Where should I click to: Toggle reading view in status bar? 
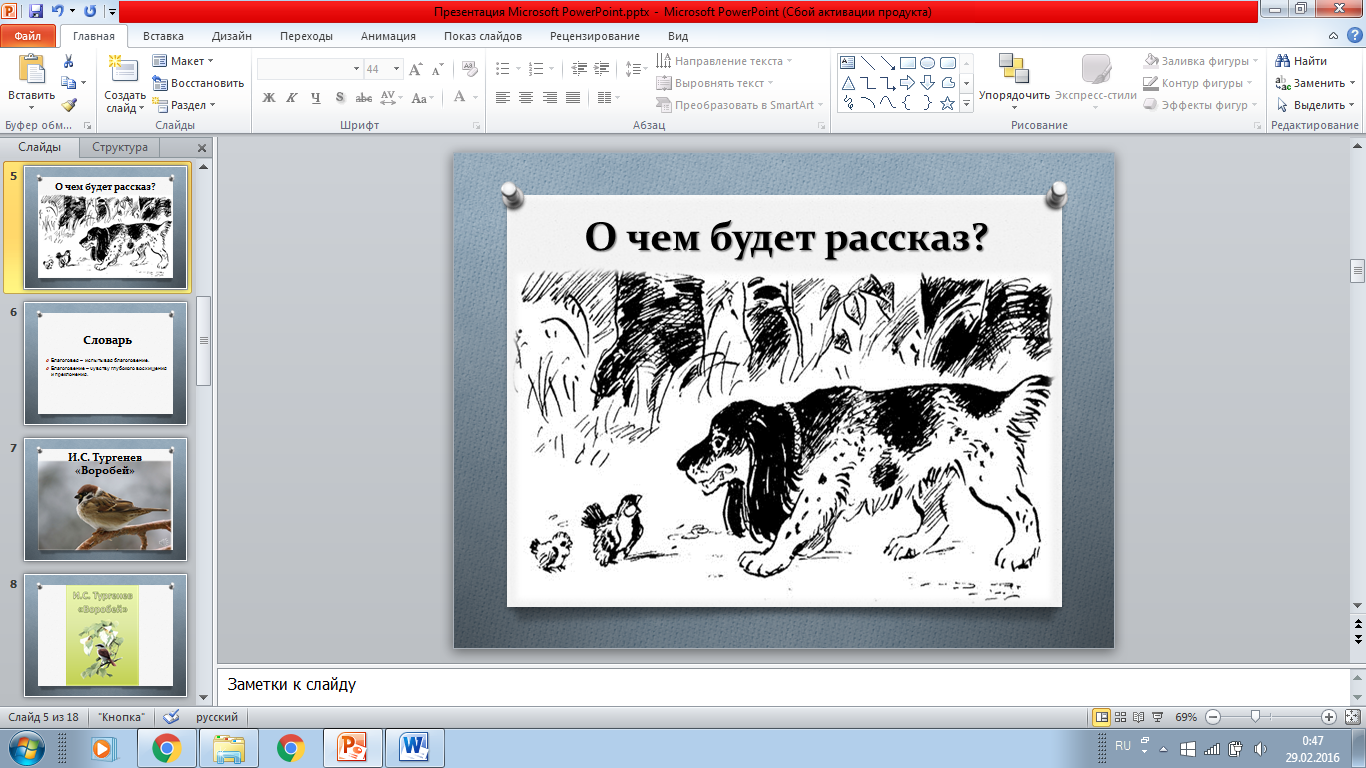pos(1137,717)
